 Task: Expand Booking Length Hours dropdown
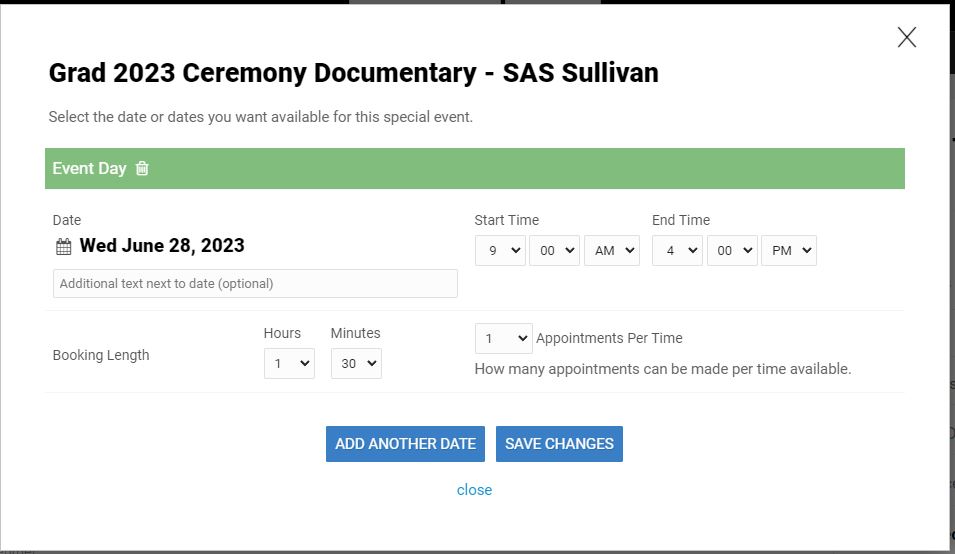click(x=289, y=363)
